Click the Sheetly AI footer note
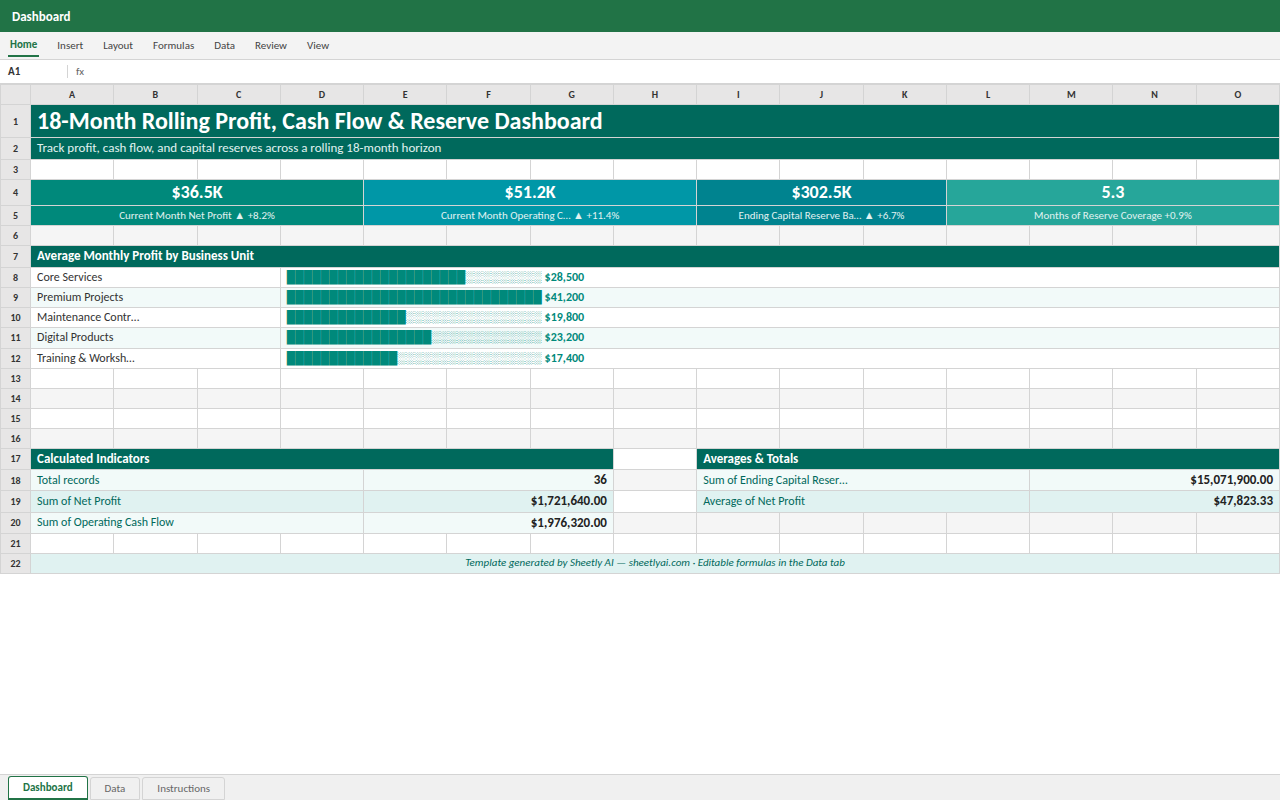The image size is (1280, 800). 655,563
